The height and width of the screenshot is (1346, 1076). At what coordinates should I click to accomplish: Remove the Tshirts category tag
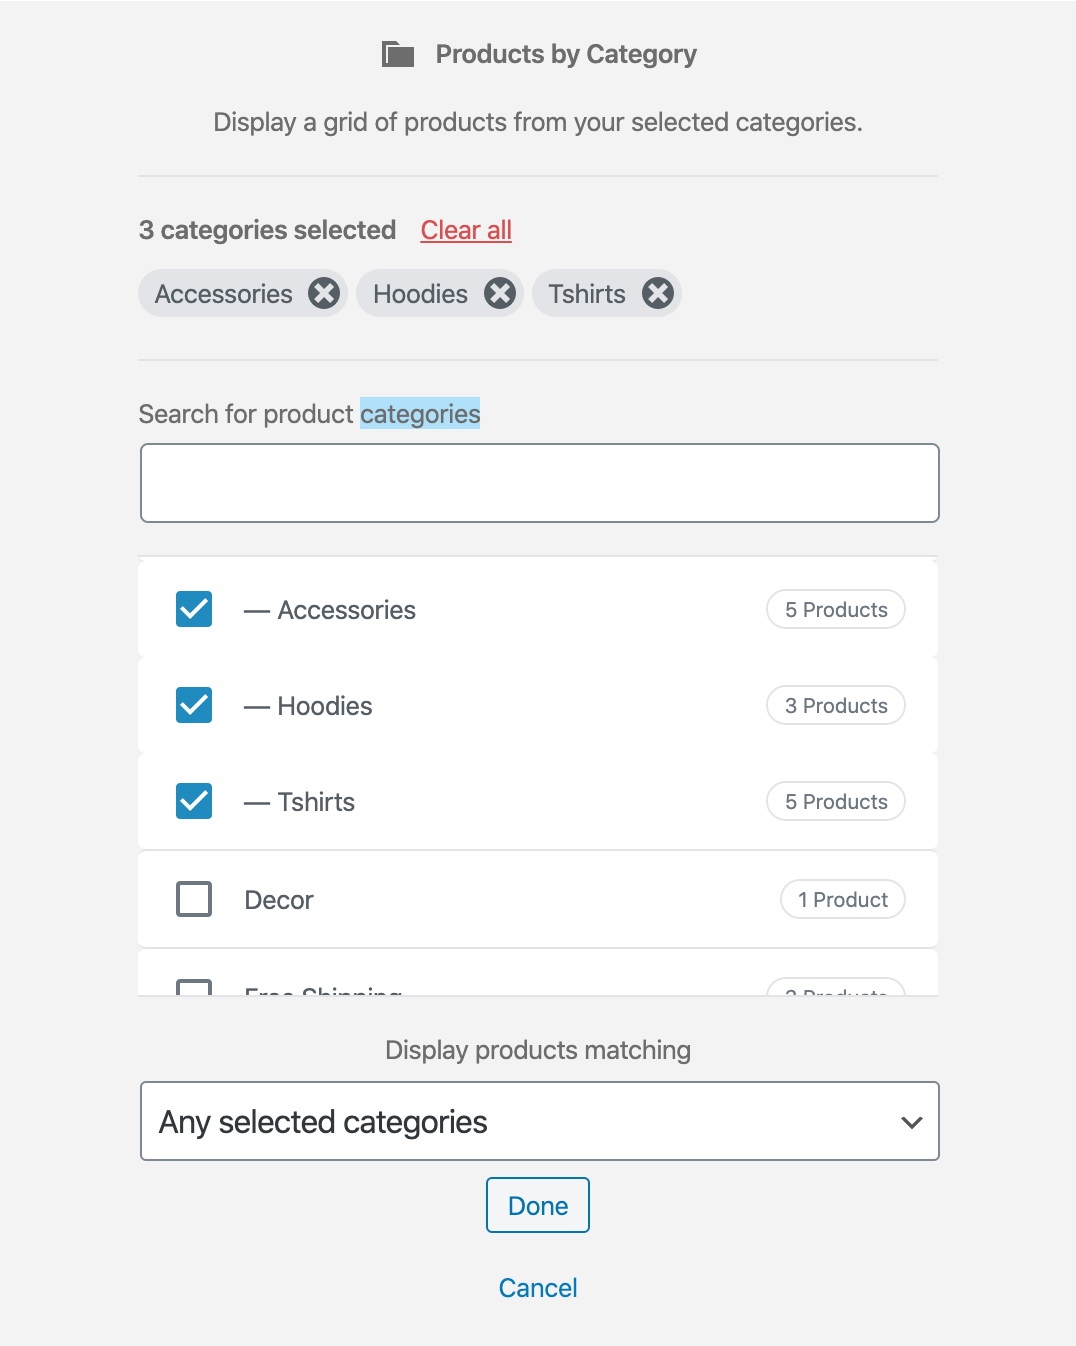(658, 294)
